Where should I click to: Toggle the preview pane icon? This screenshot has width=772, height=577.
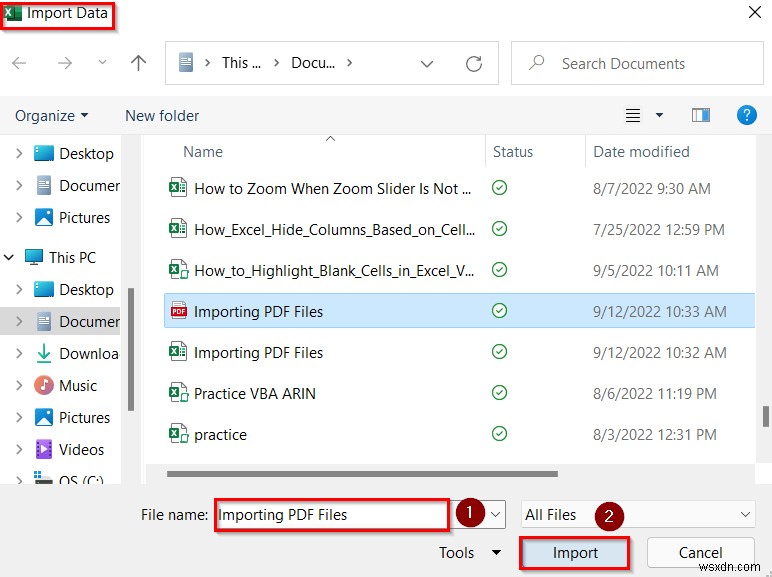pyautogui.click(x=701, y=115)
